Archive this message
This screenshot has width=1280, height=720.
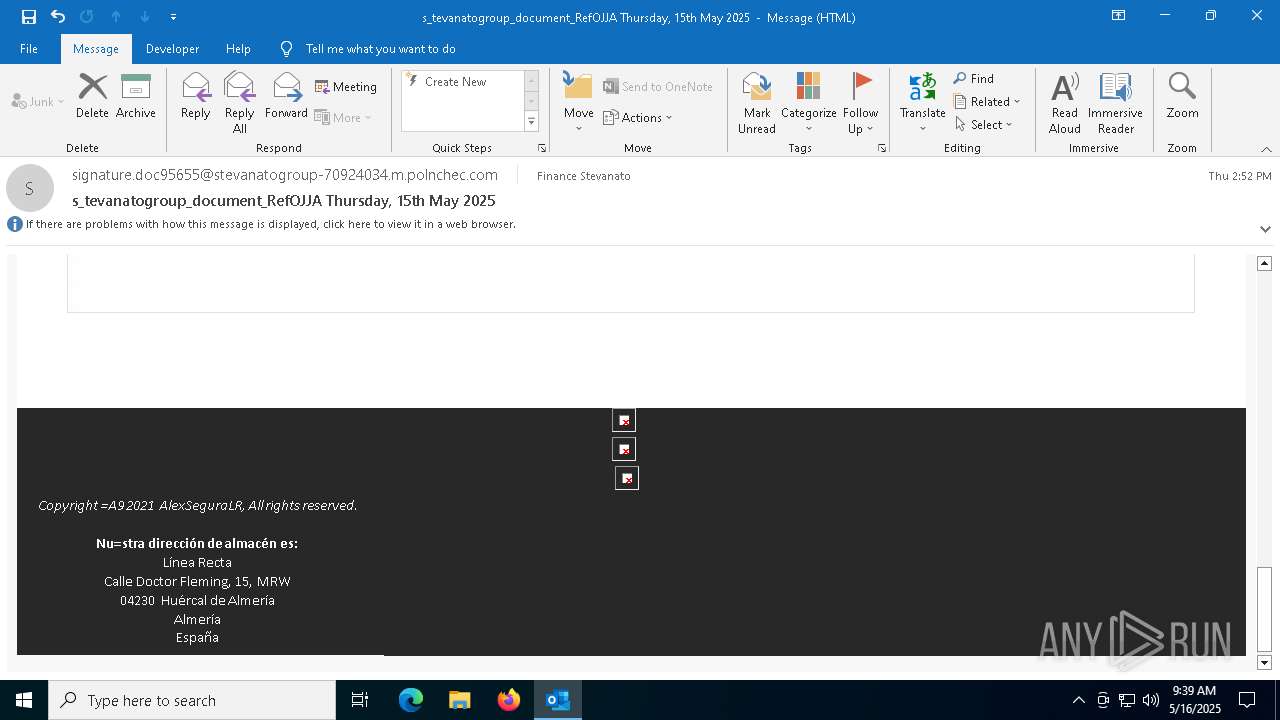pos(135,96)
